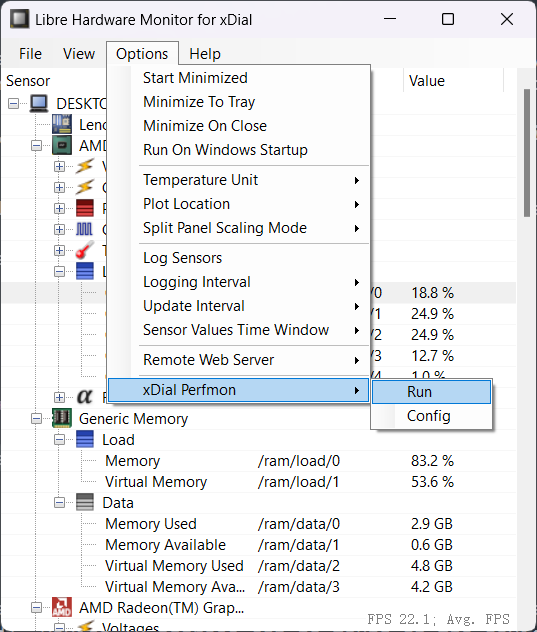Click the vertical scrollbar thumb
Screen dimensions: 537x632
click(x=527, y=153)
